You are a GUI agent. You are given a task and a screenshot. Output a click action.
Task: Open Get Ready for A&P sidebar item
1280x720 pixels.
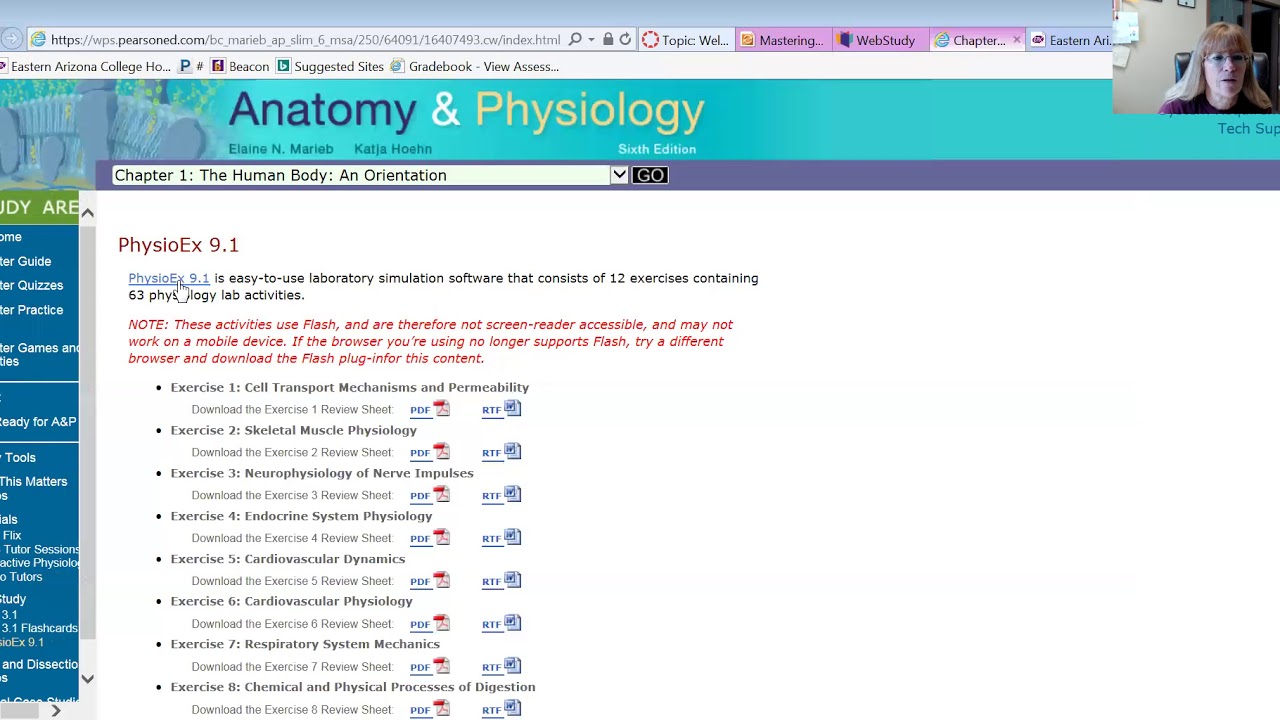click(x=38, y=422)
